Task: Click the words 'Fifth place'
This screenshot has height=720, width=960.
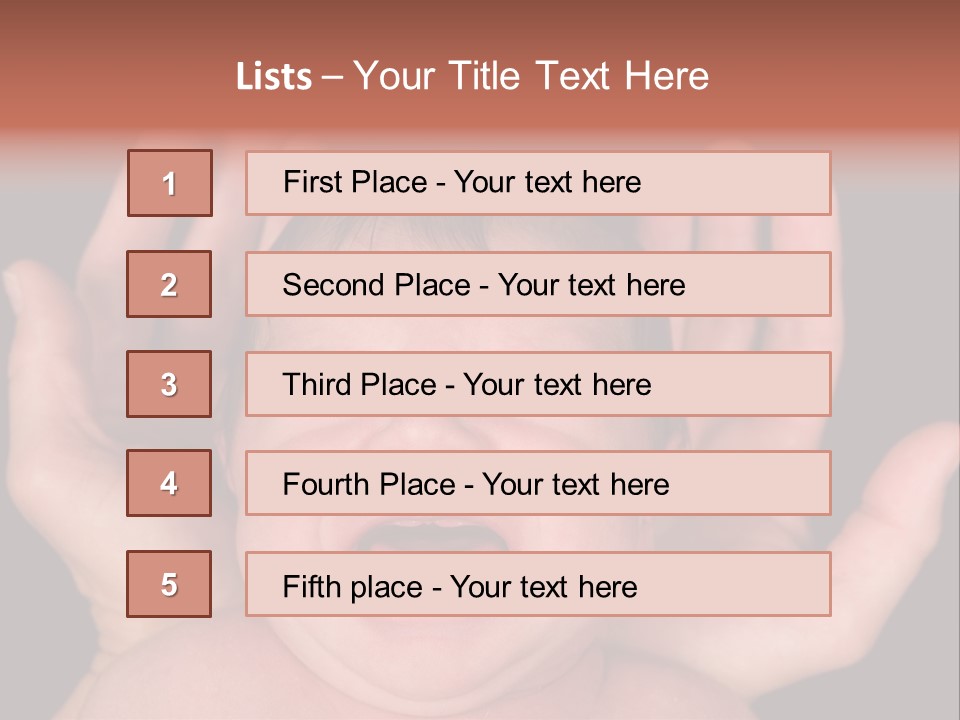Action: point(353,587)
